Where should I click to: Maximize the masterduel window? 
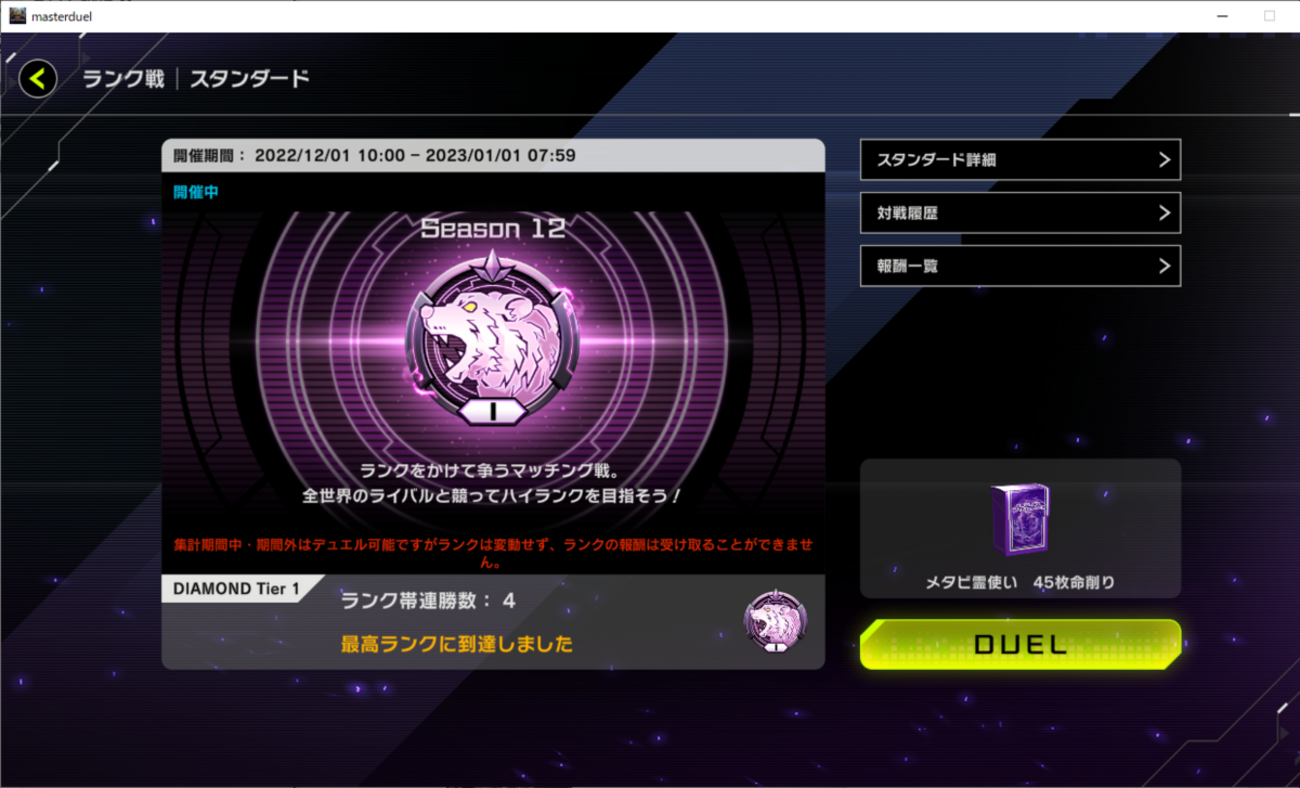point(1269,16)
